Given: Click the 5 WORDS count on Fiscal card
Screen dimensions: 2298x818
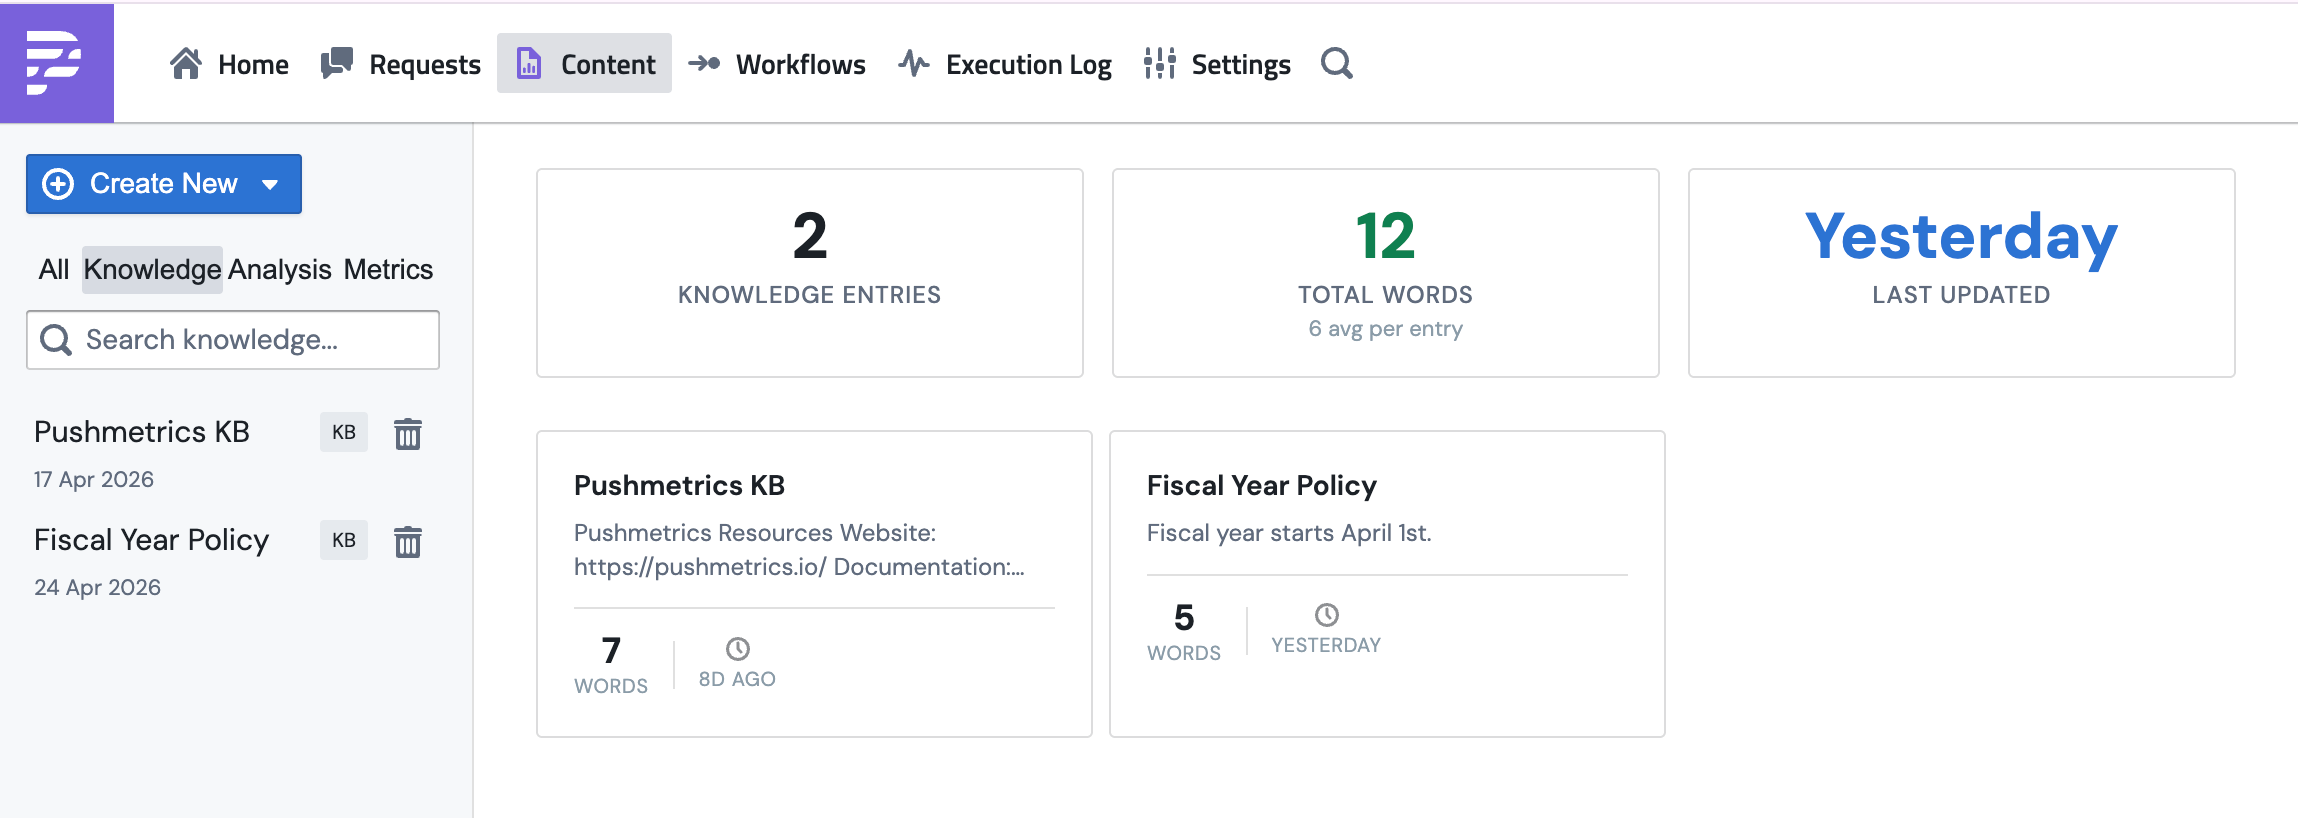Looking at the screenshot, I should (1184, 632).
